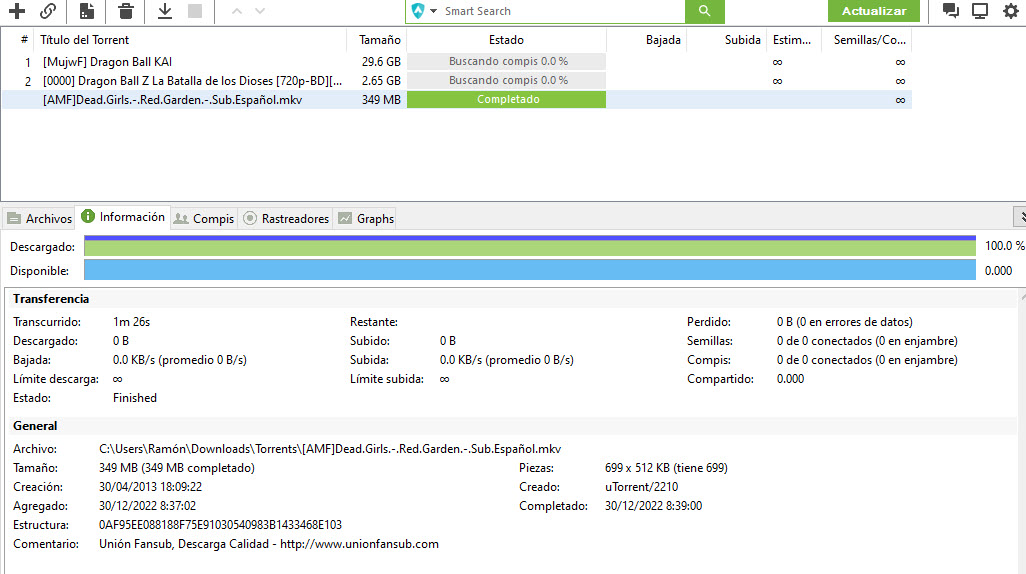The width and height of the screenshot is (1026, 574).
Task: Start download using the down-arrow icon
Action: click(165, 11)
